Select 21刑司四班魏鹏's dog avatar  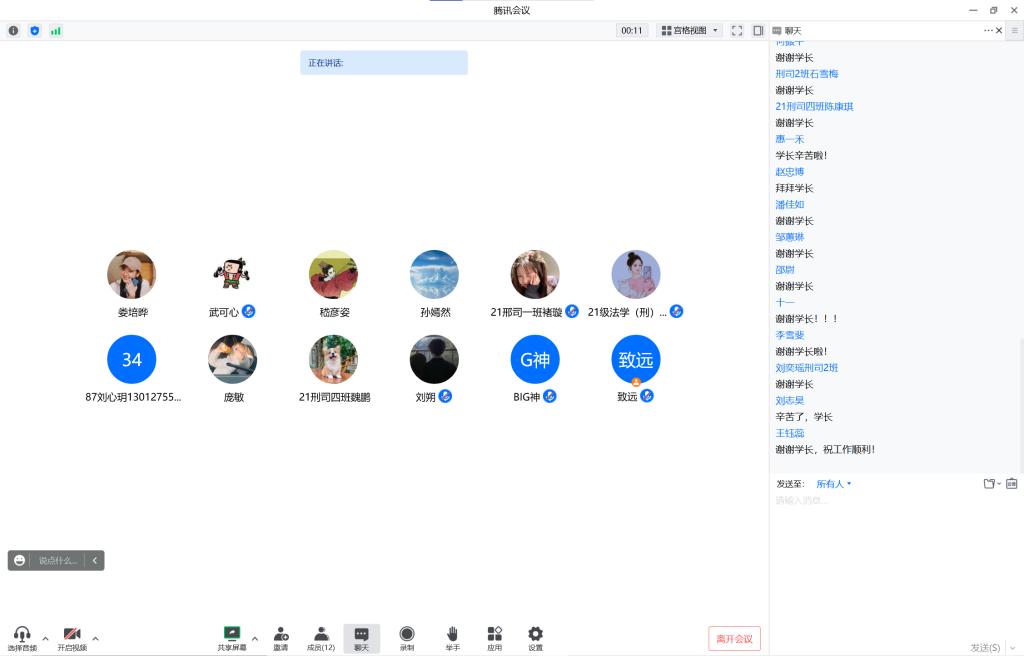pyautogui.click(x=334, y=359)
